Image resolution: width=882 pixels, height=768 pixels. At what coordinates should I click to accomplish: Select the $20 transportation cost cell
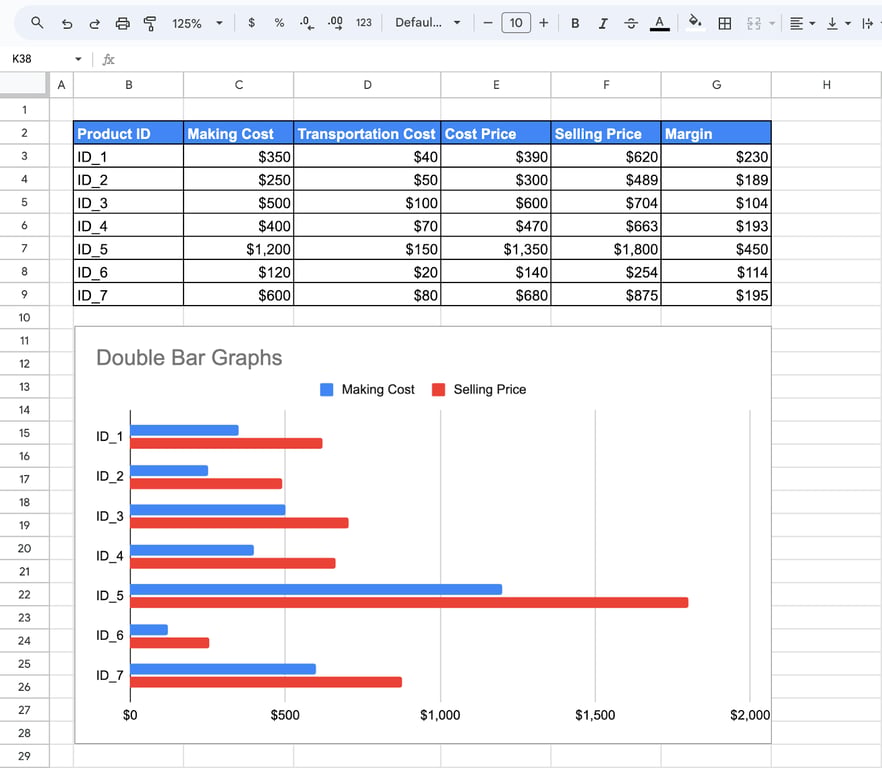click(367, 272)
